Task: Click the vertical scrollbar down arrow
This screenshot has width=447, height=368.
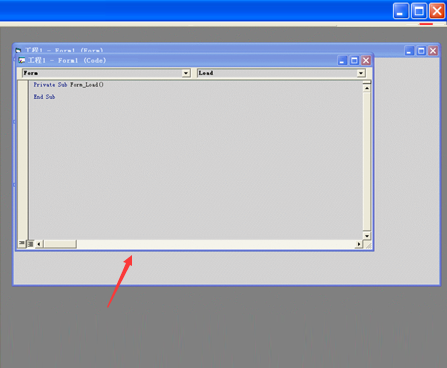Action: [367, 236]
